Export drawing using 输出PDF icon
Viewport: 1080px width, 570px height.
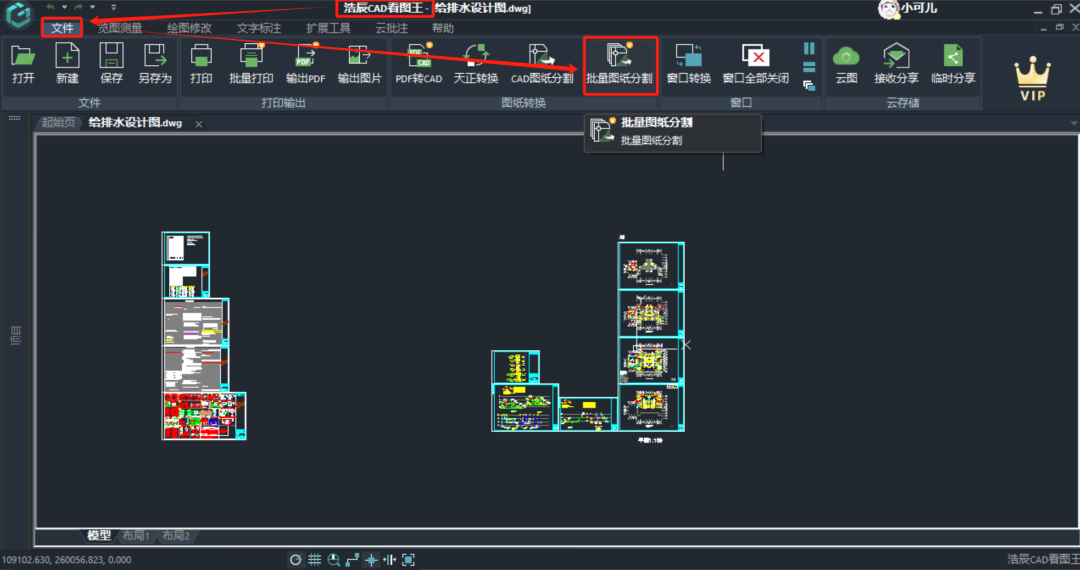point(305,63)
